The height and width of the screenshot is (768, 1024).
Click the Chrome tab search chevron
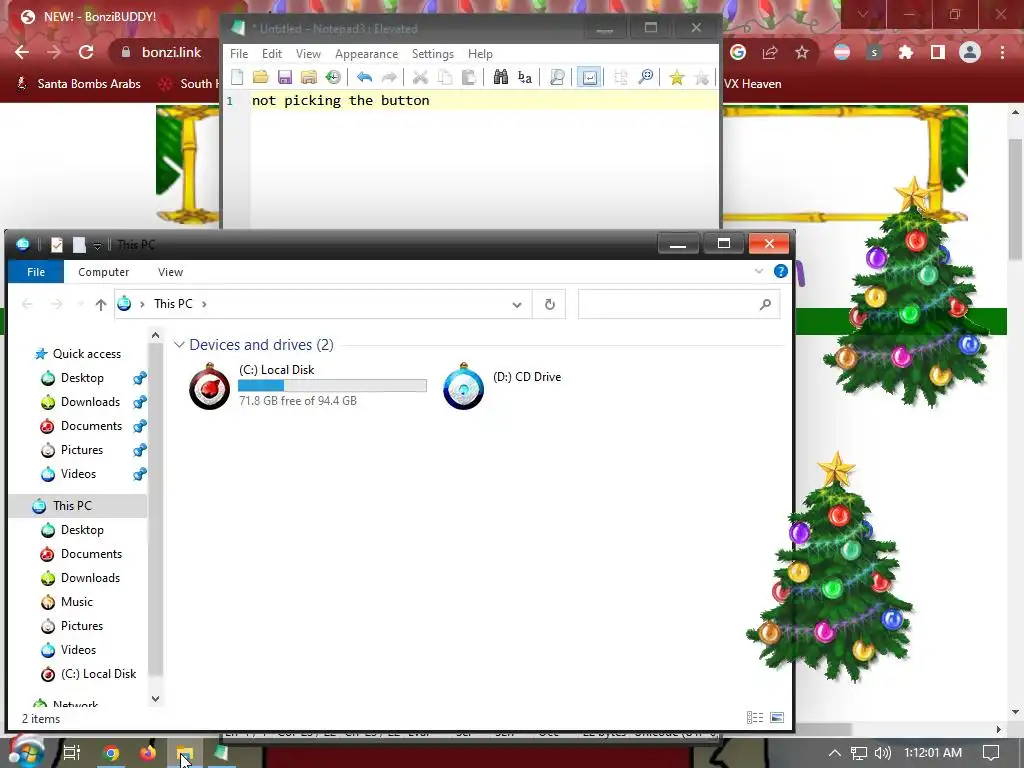click(863, 14)
